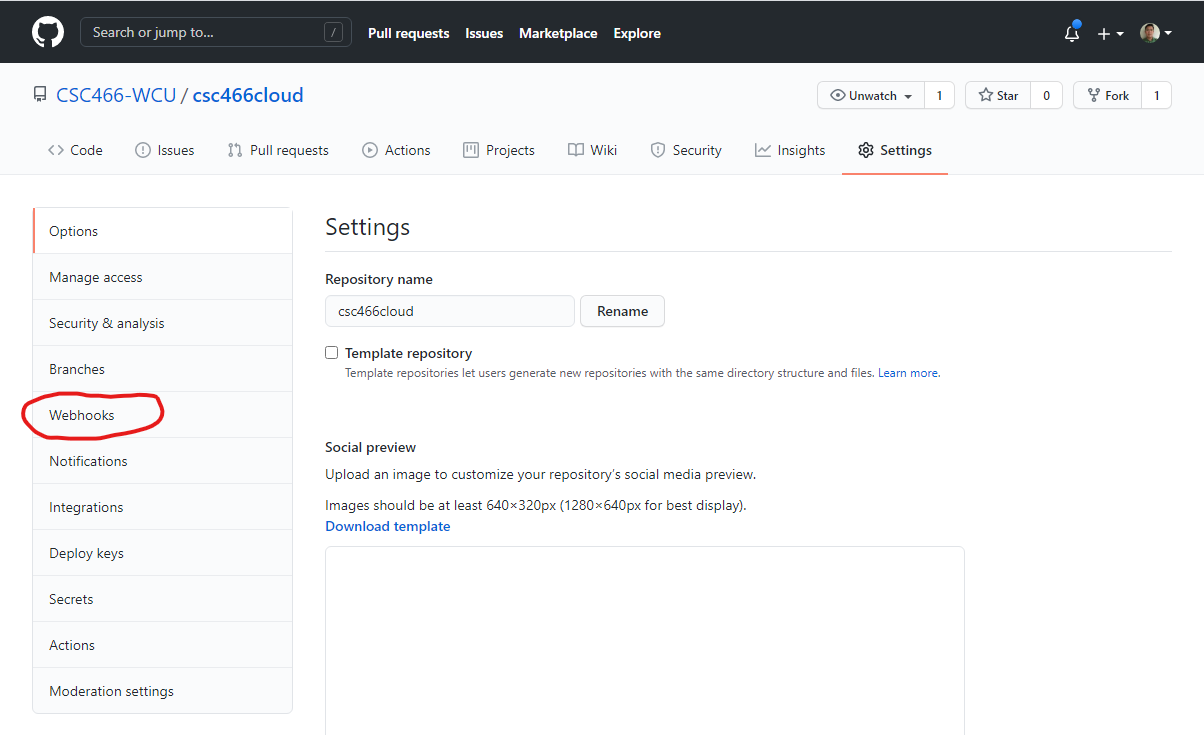Open the Actions tab
Viewport: 1204px width, 735px height.
(x=396, y=150)
